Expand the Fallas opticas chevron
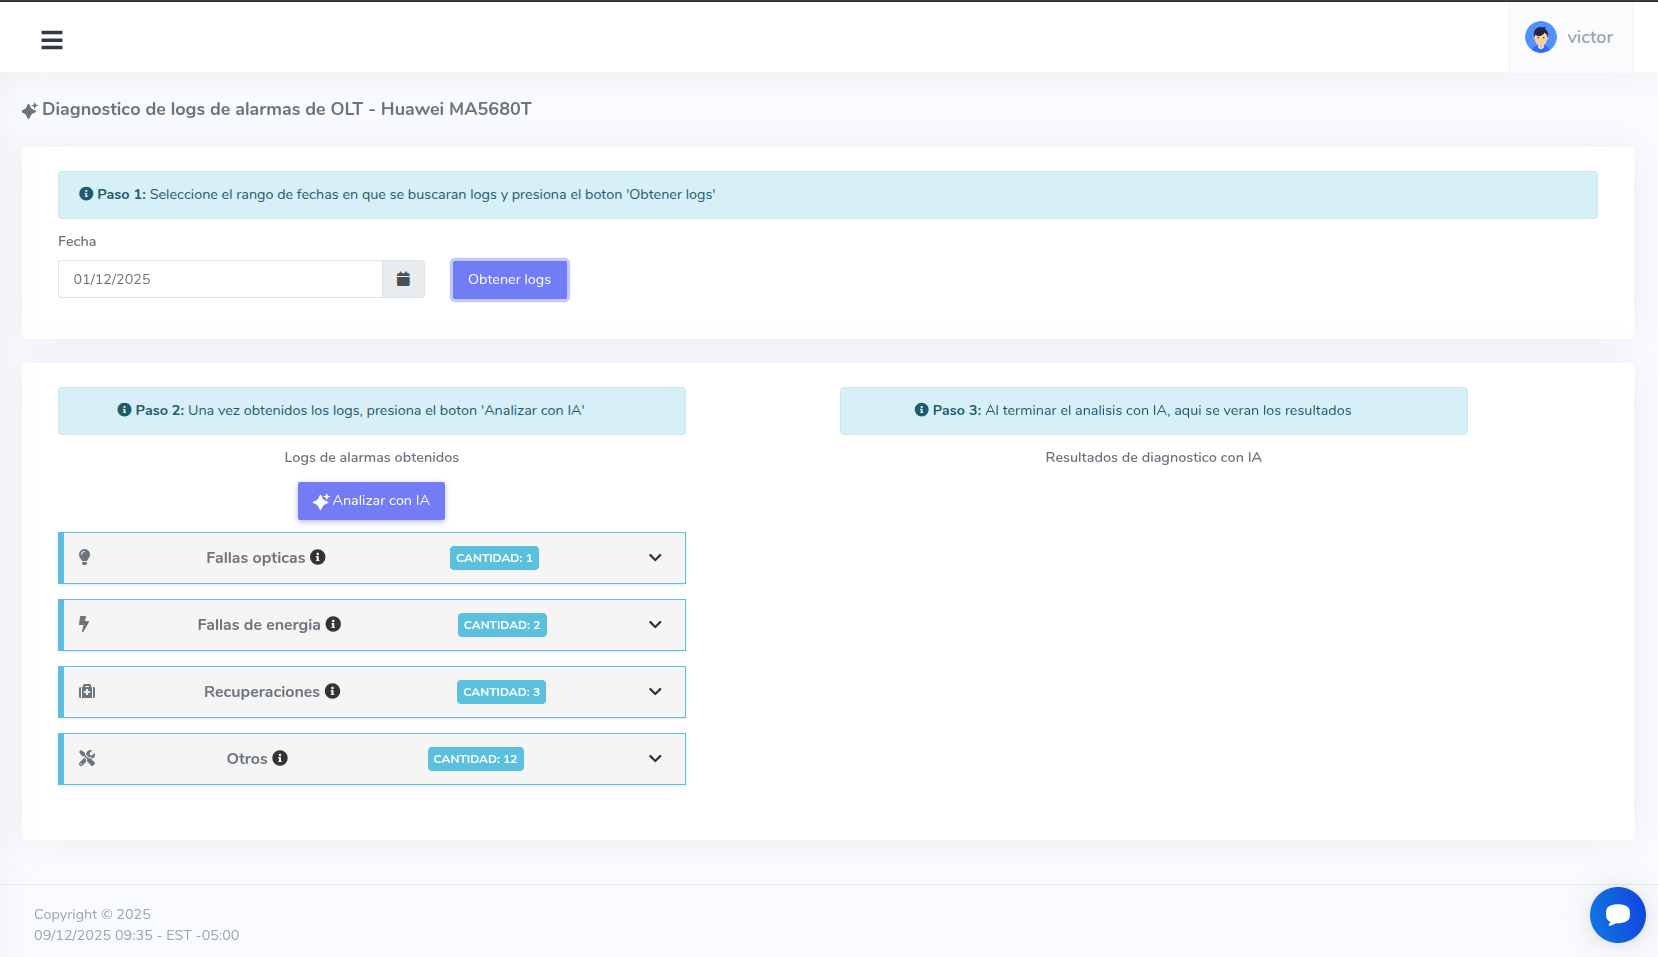The width and height of the screenshot is (1658, 957). pyautogui.click(x=655, y=557)
